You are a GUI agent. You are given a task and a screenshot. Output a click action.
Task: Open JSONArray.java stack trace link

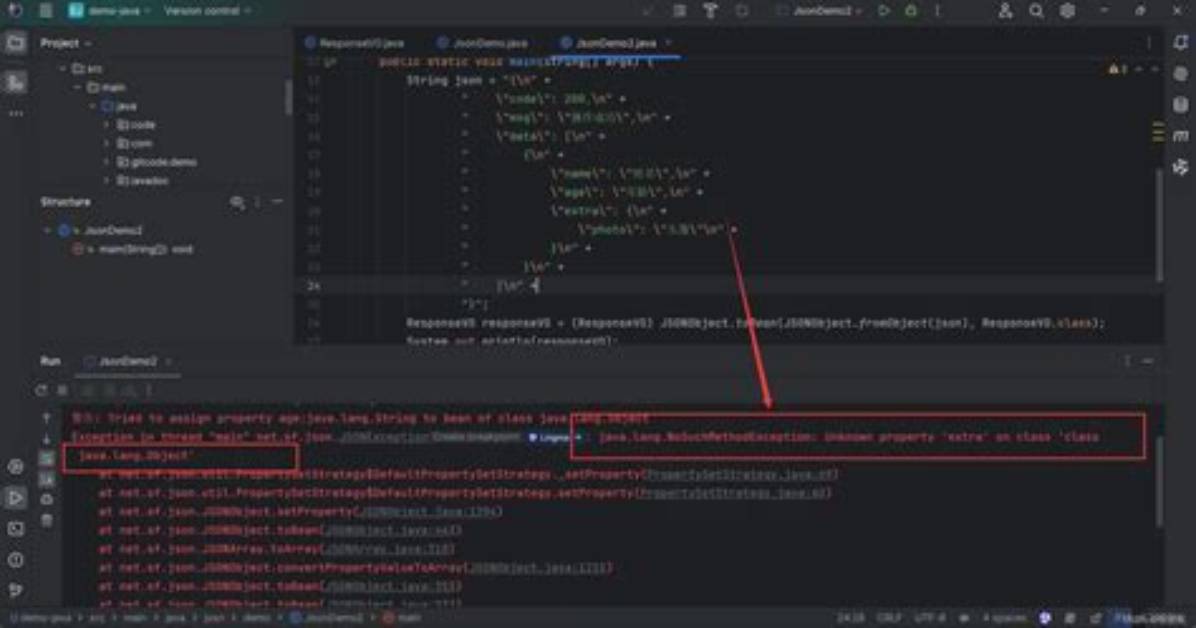coord(389,549)
